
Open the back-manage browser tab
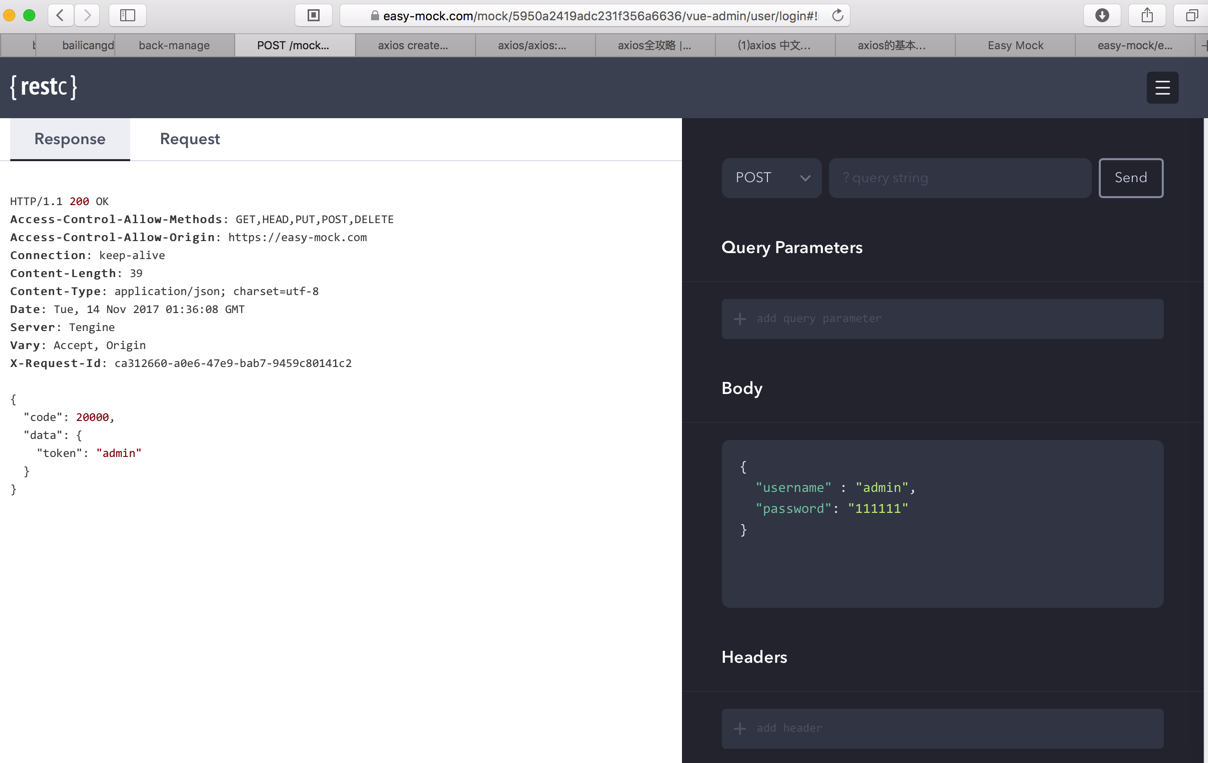(174, 45)
